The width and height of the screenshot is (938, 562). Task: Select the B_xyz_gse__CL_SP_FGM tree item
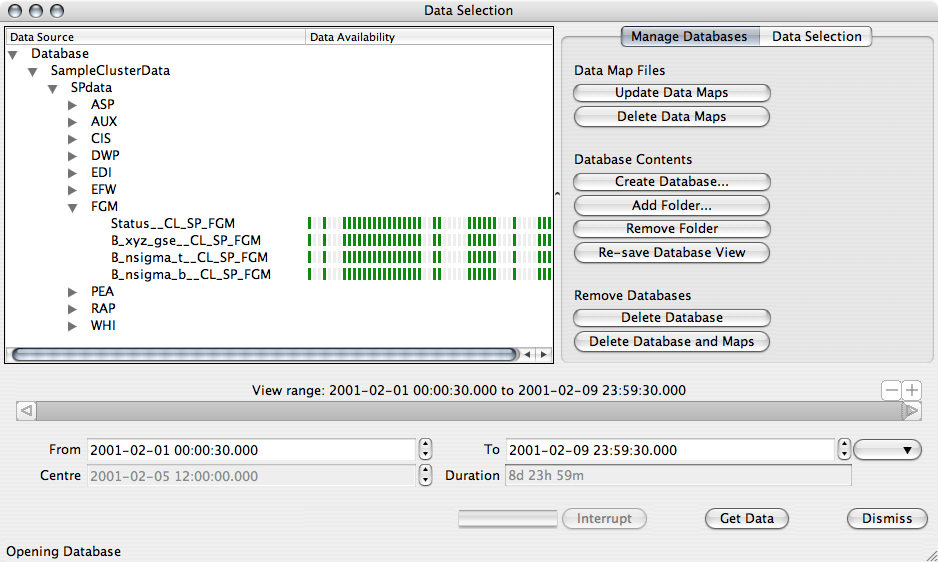(186, 241)
